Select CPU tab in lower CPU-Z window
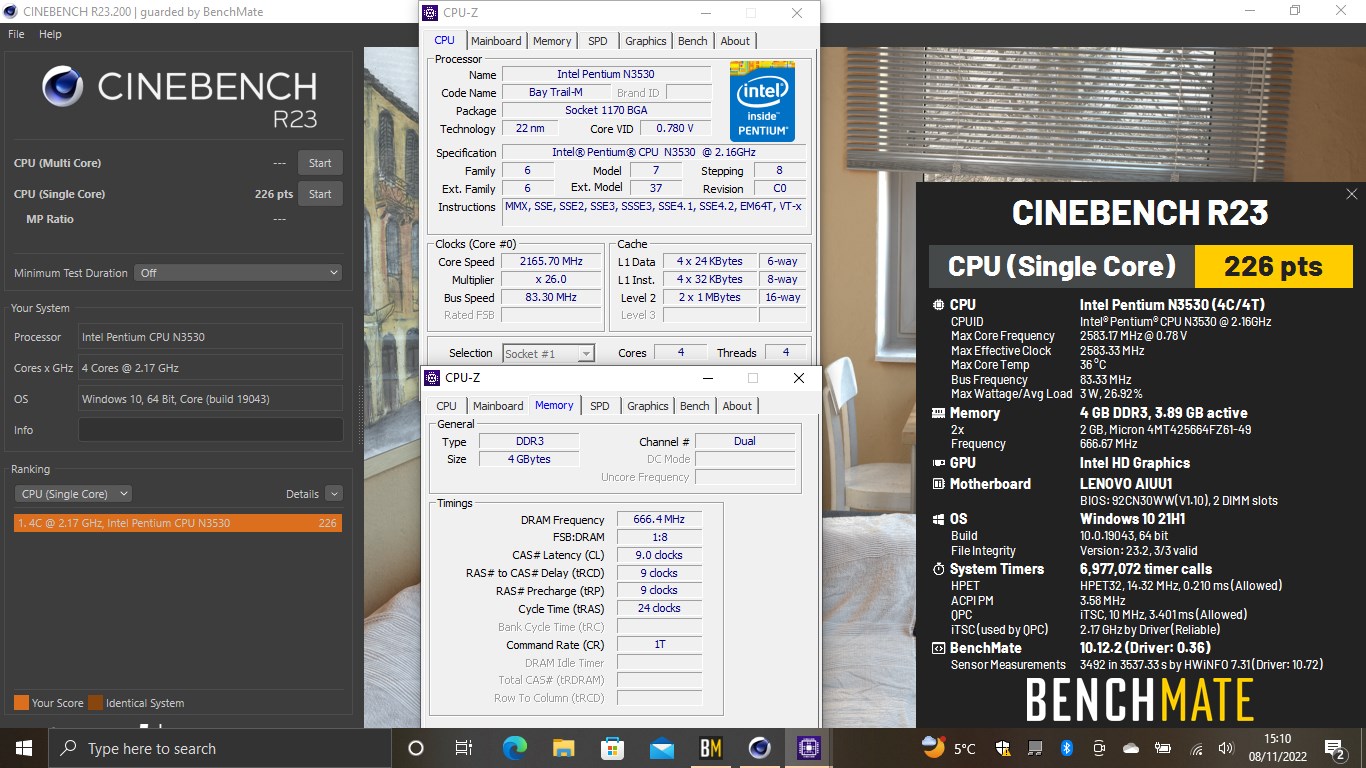This screenshot has width=1366, height=768. 446,406
